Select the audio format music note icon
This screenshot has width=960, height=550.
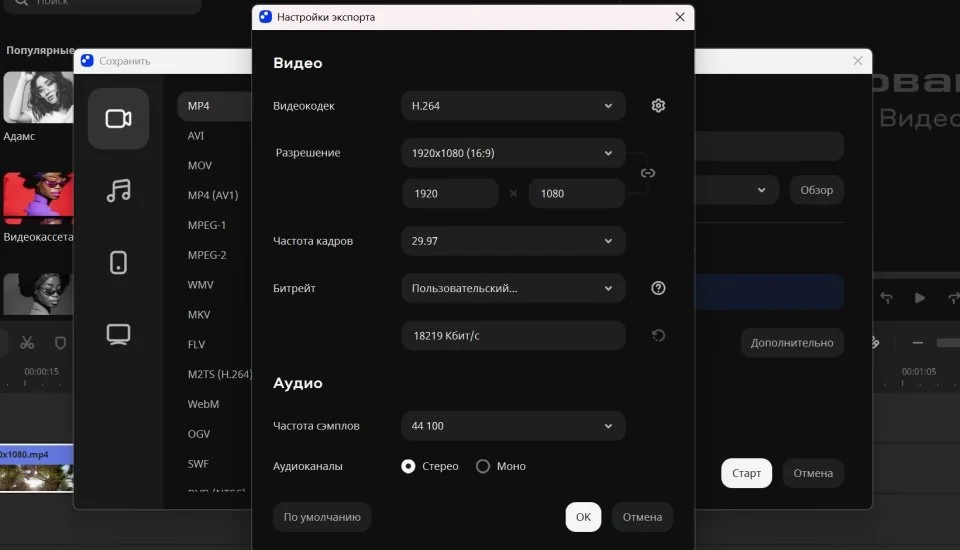click(118, 190)
